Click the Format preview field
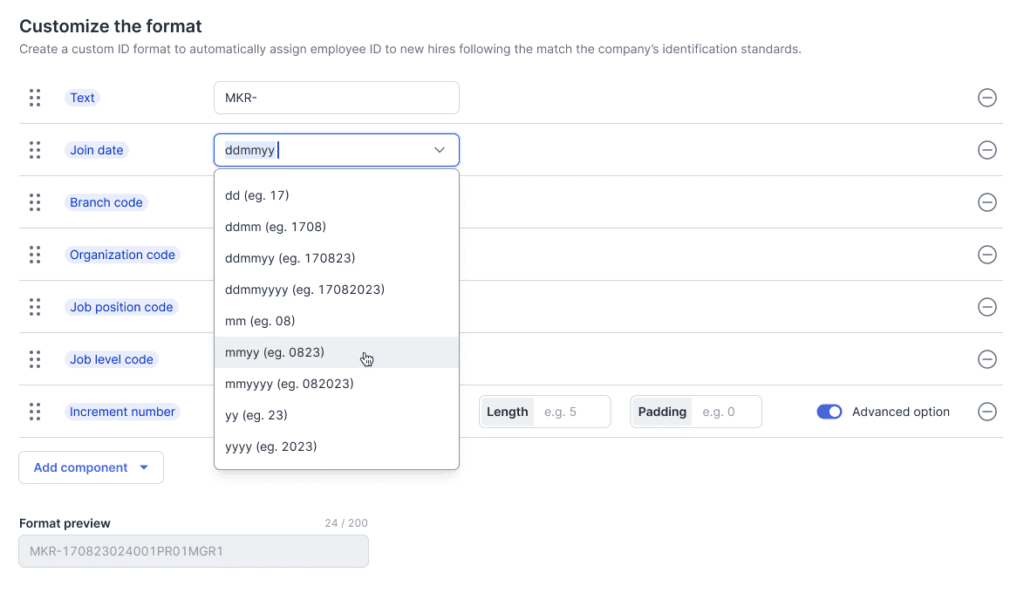Viewport: 1024px width, 593px height. click(x=193, y=551)
